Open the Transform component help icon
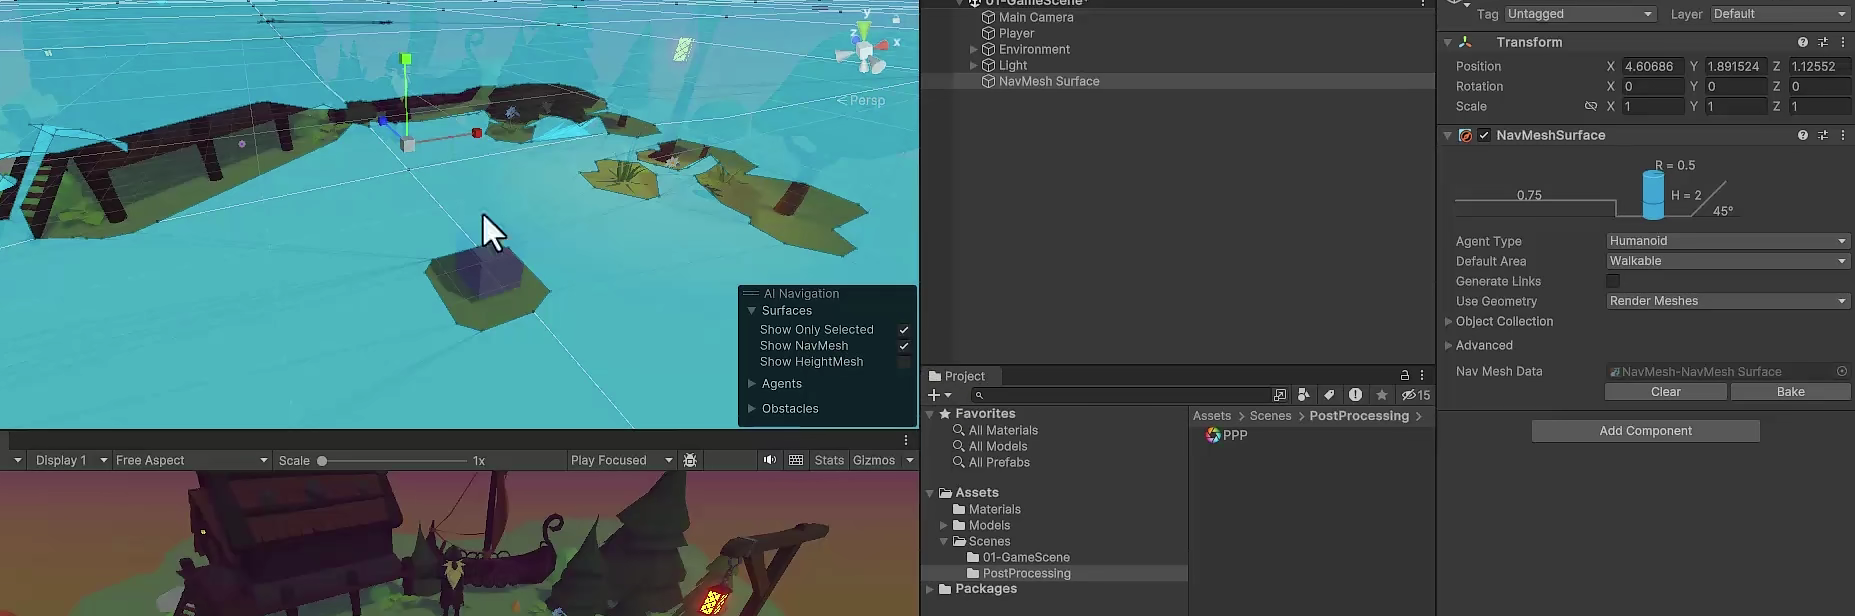The height and width of the screenshot is (616, 1855). [x=1803, y=42]
